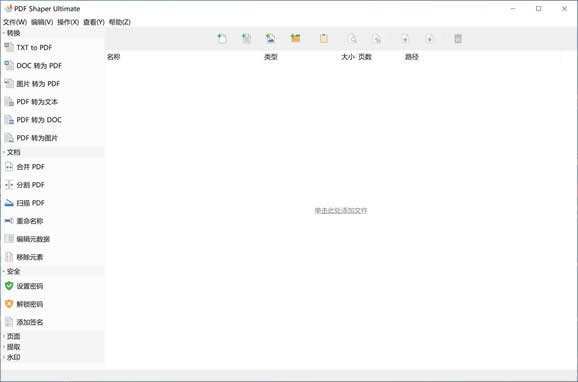This screenshot has width=578, height=382.
Task: Click the 单击此处添加文件 link
Action: [x=341, y=211]
